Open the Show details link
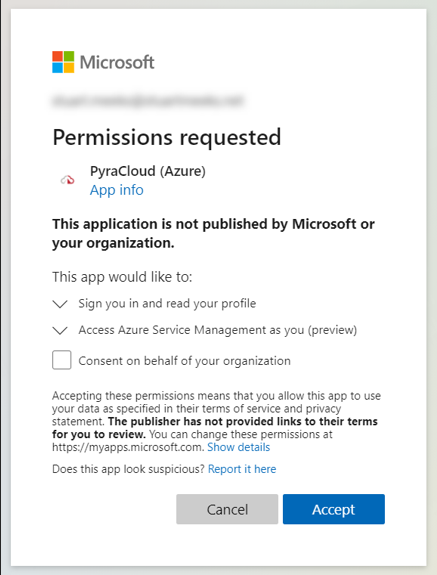The image size is (437, 575). (239, 447)
